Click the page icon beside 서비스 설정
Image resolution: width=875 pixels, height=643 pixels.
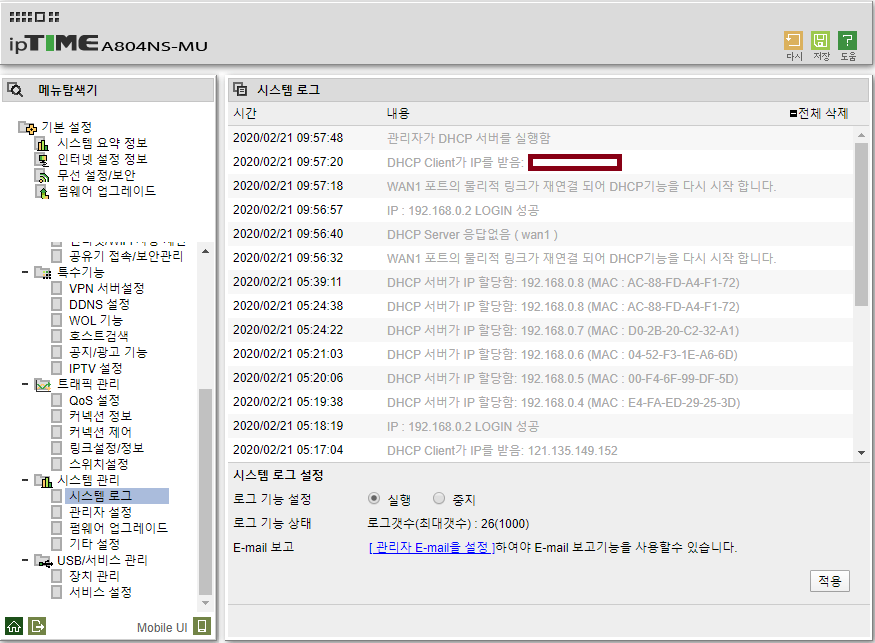point(56,592)
